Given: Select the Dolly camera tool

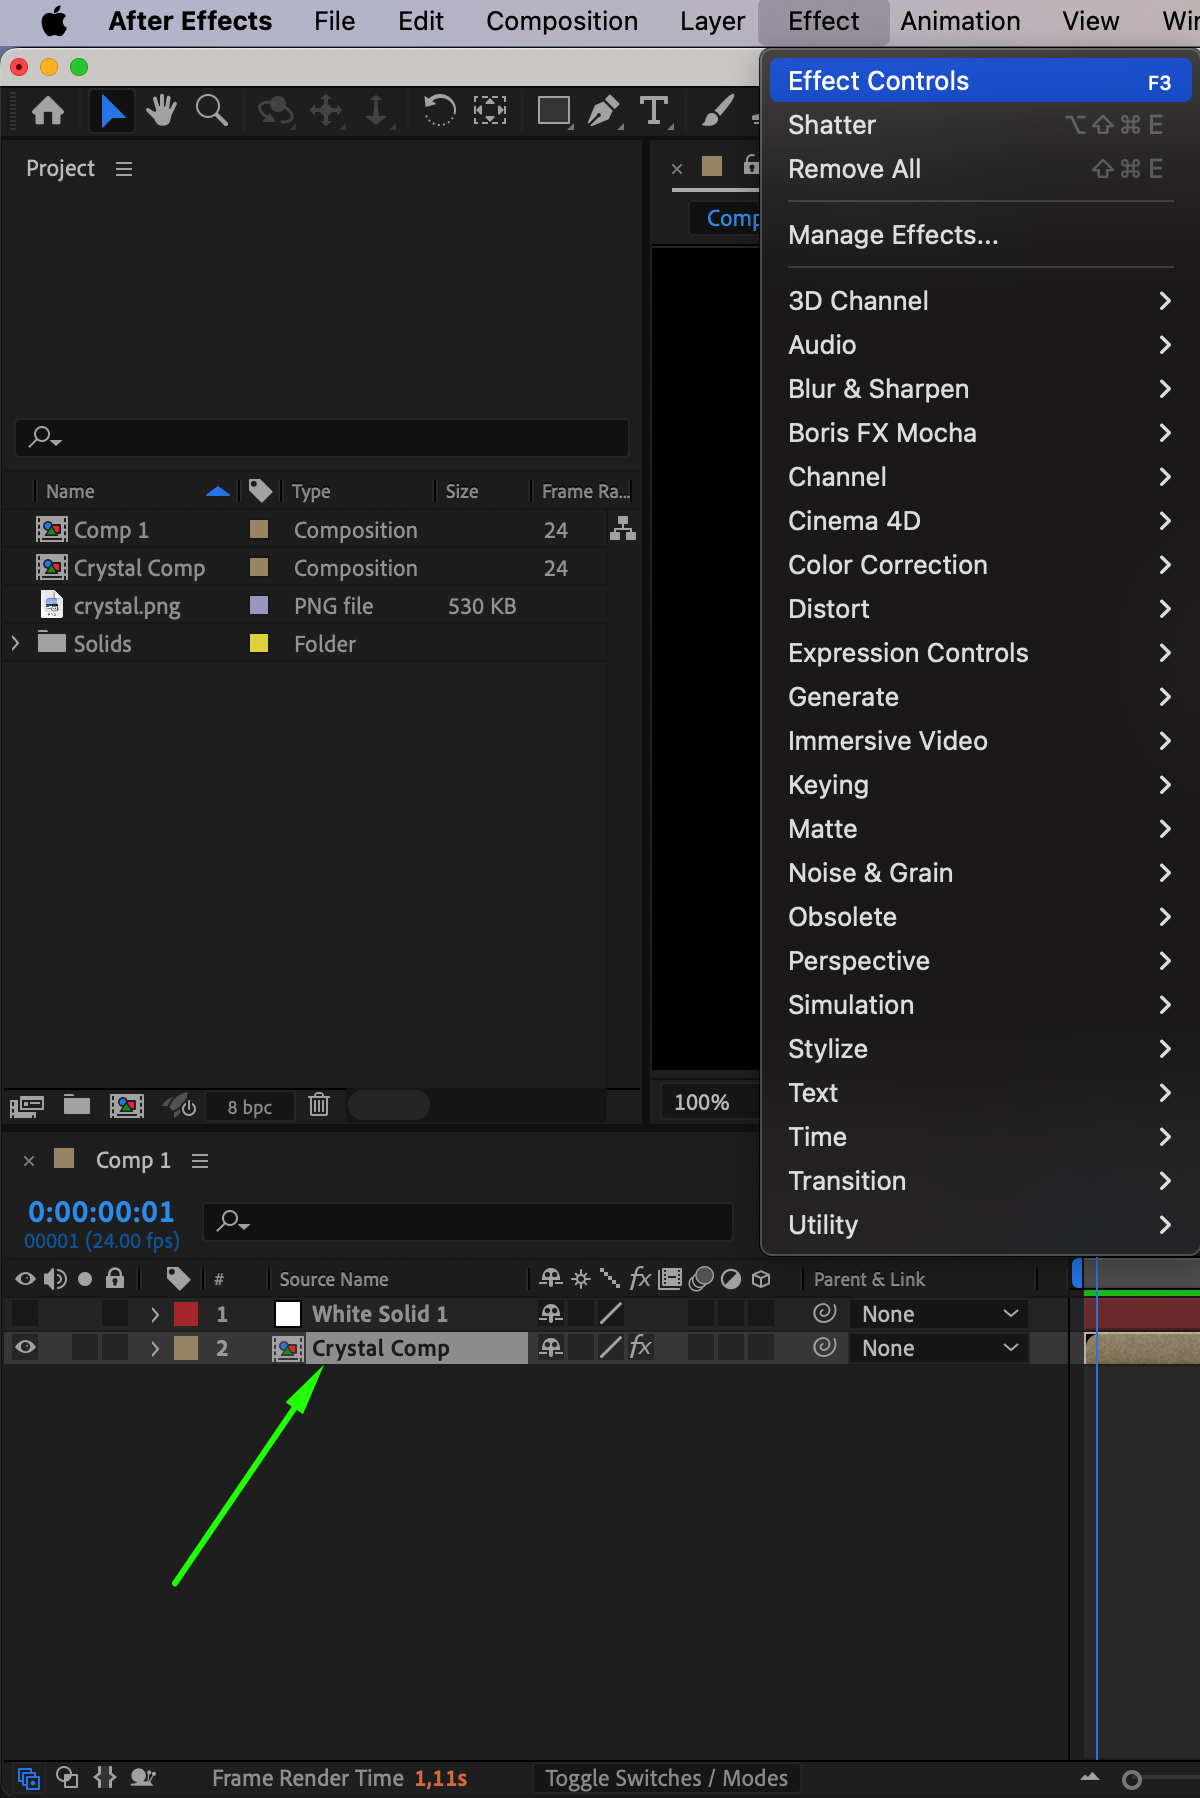Looking at the screenshot, I should point(376,110).
